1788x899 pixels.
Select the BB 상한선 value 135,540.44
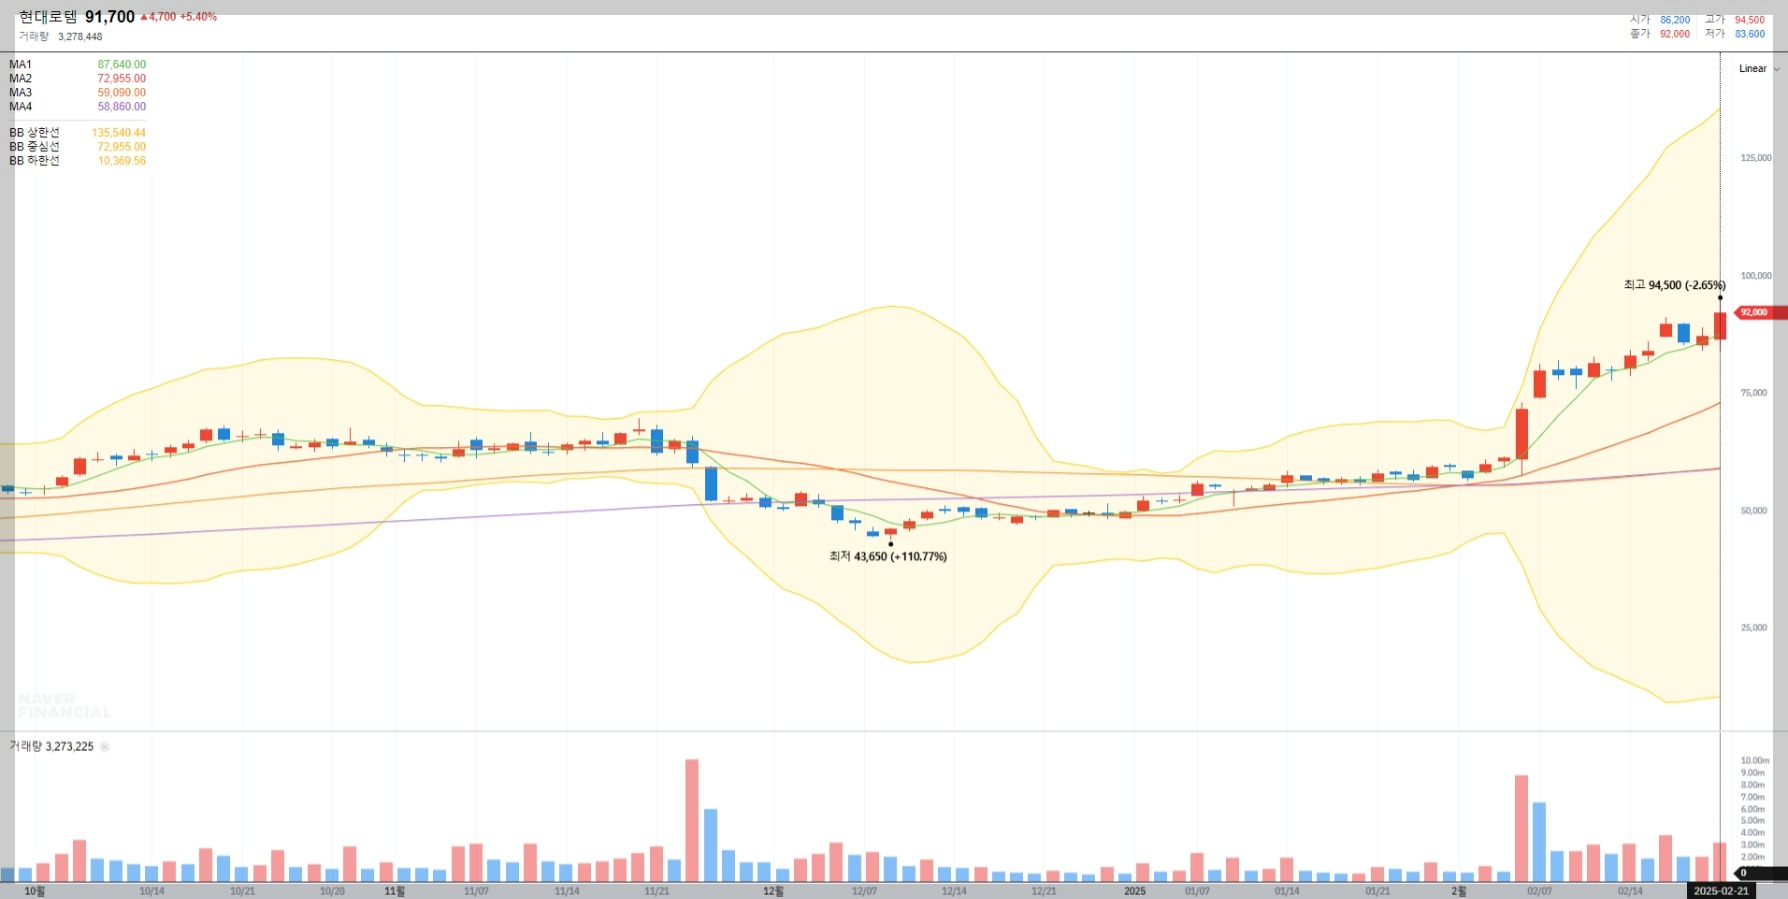click(x=119, y=133)
